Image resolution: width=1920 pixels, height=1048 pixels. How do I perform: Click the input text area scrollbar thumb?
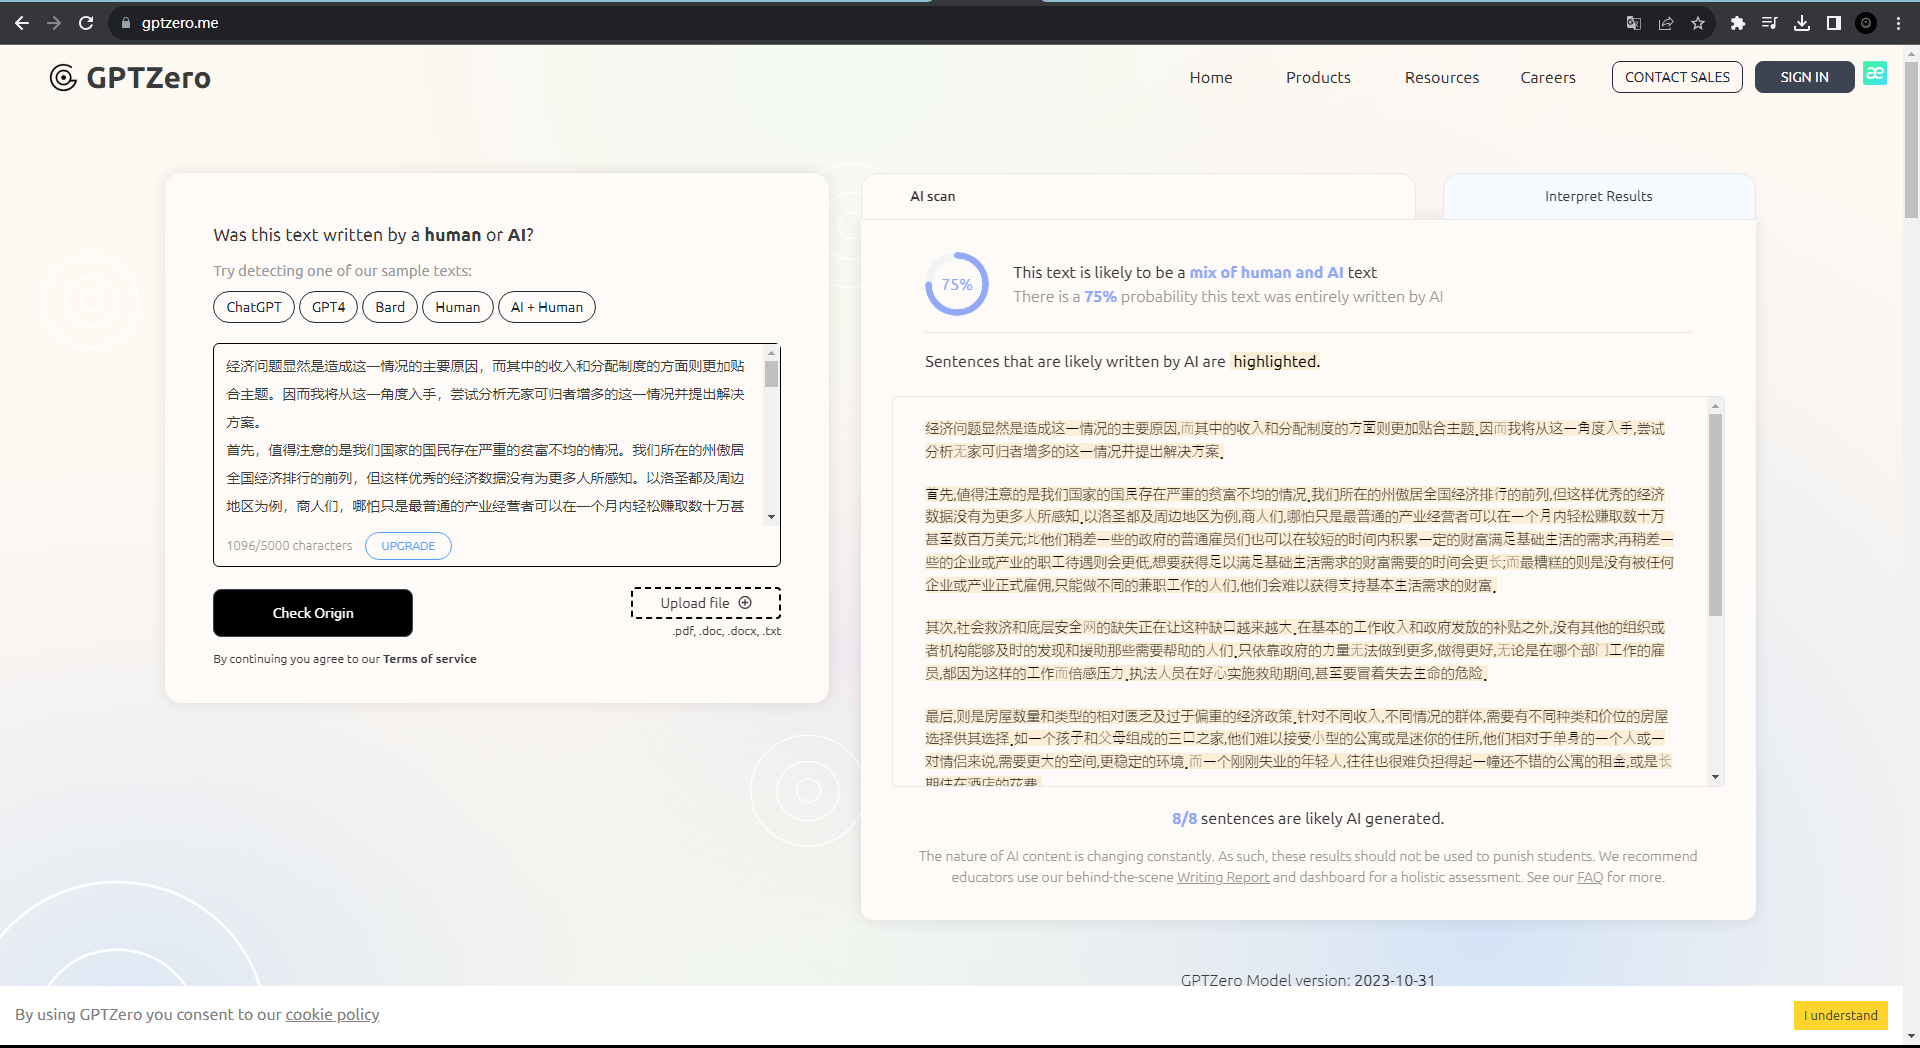point(771,374)
